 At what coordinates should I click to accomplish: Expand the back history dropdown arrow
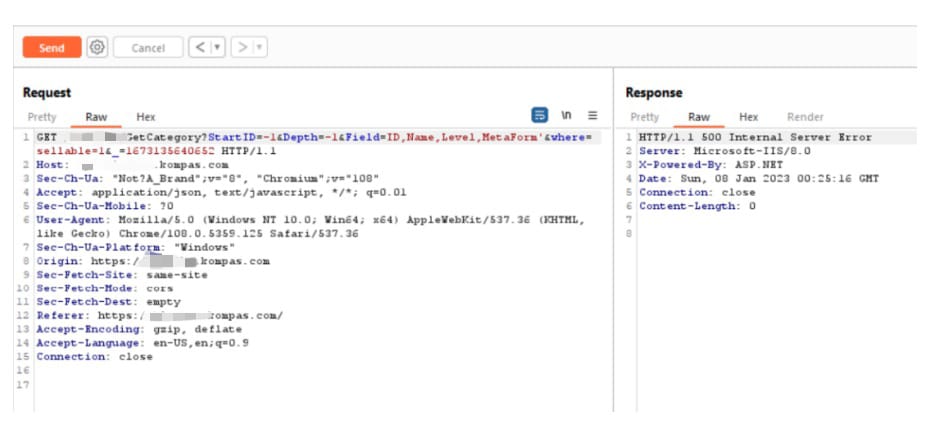[x=216, y=48]
